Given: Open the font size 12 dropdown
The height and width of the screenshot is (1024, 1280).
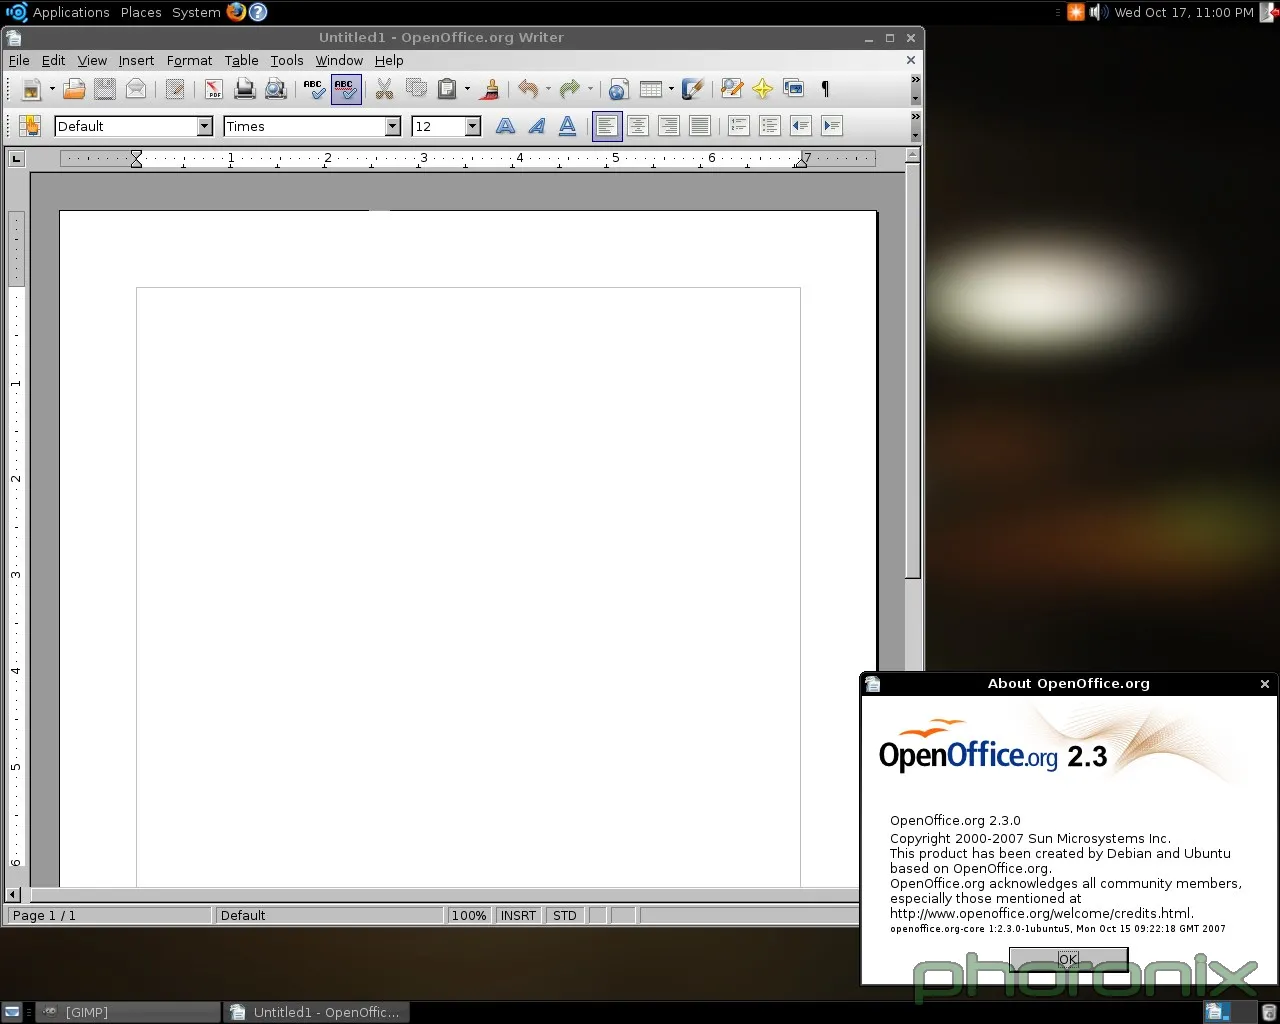Looking at the screenshot, I should click(x=473, y=126).
